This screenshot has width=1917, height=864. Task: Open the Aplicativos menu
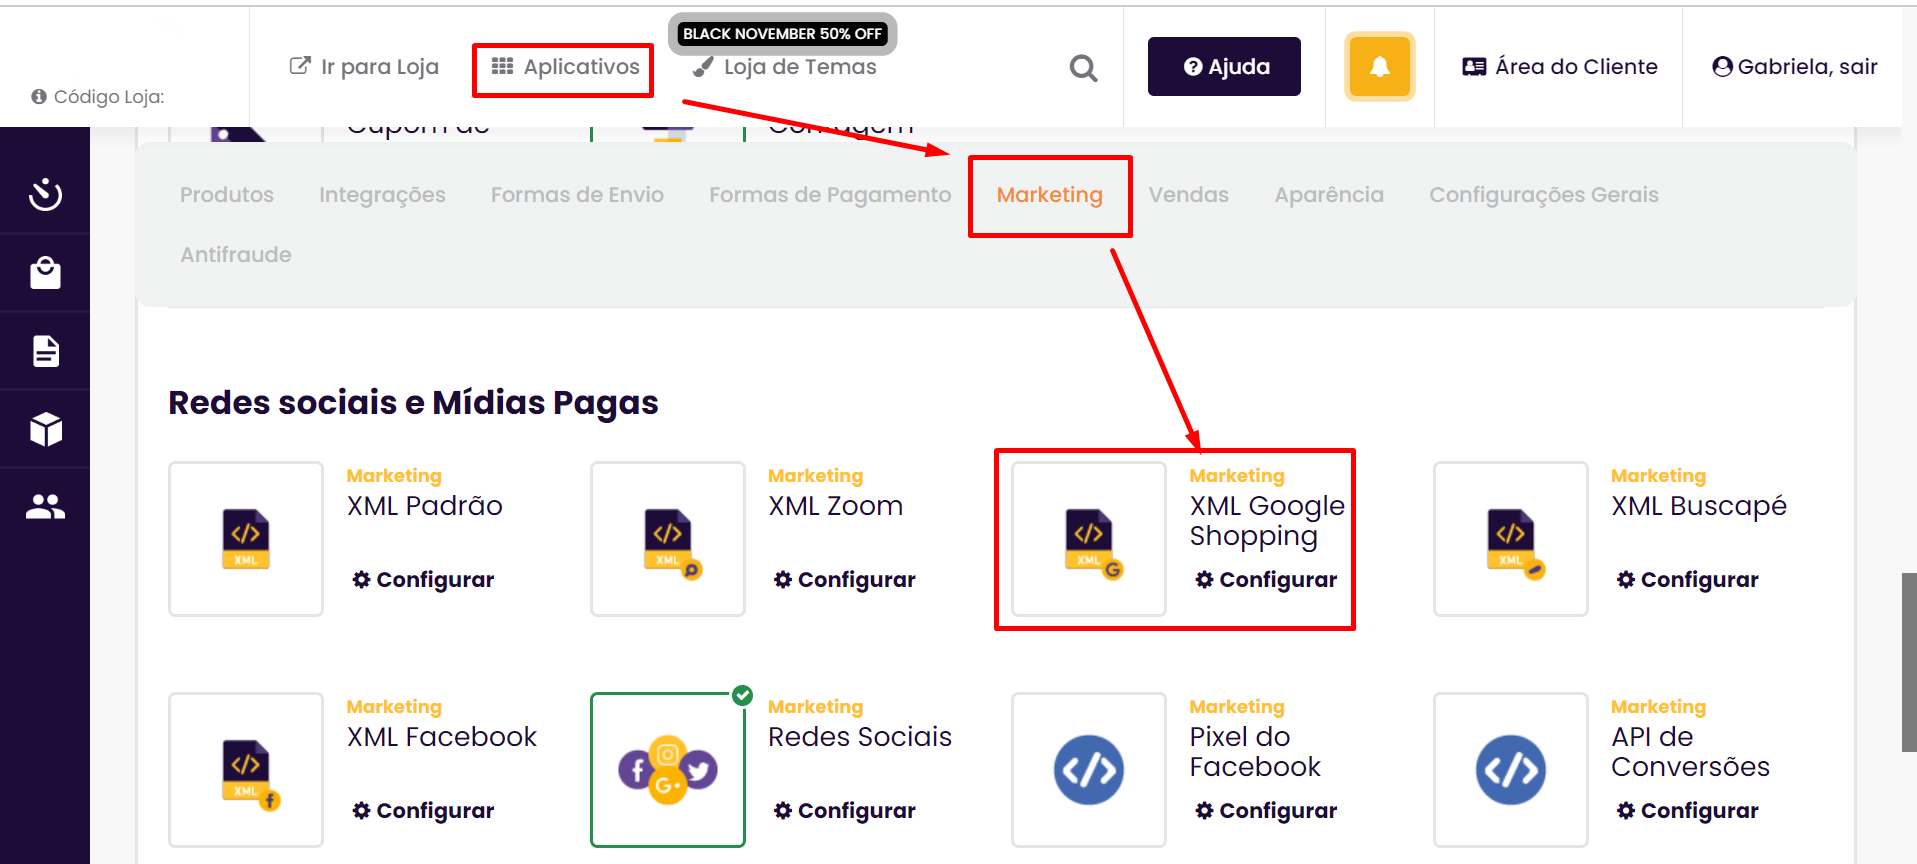[x=566, y=67]
